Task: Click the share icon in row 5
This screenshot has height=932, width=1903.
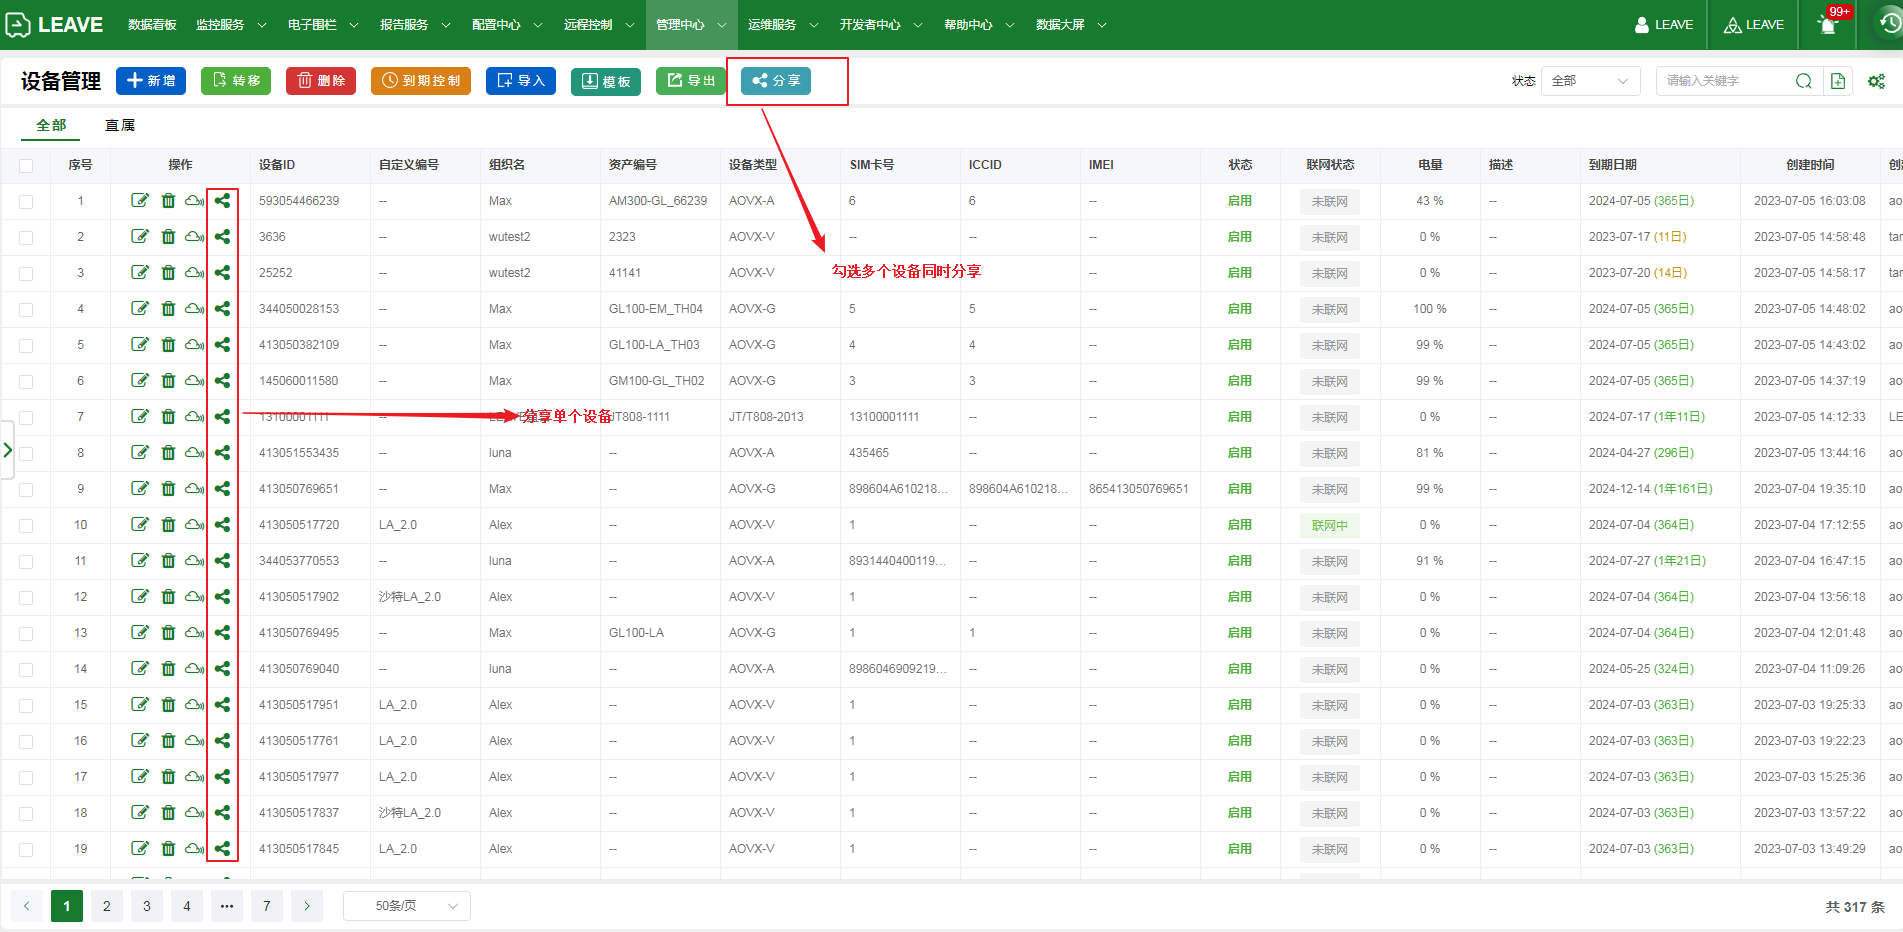Action: pyautogui.click(x=222, y=345)
